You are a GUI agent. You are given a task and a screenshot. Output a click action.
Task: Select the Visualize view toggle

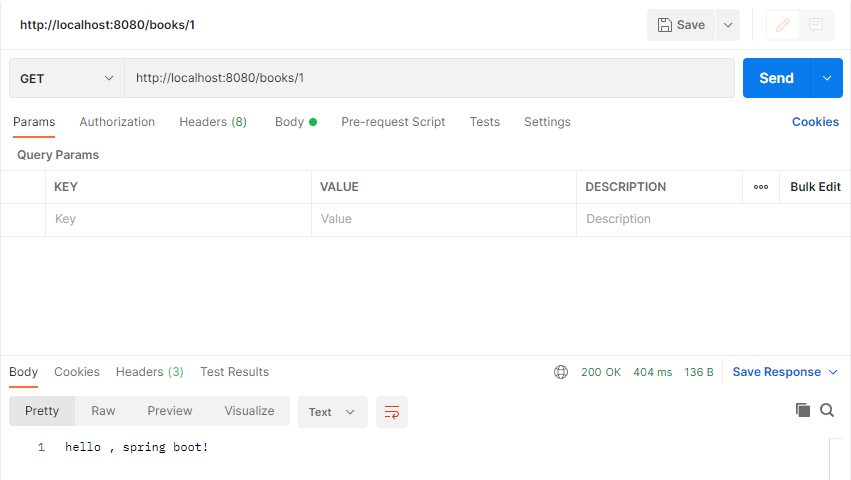coord(249,411)
